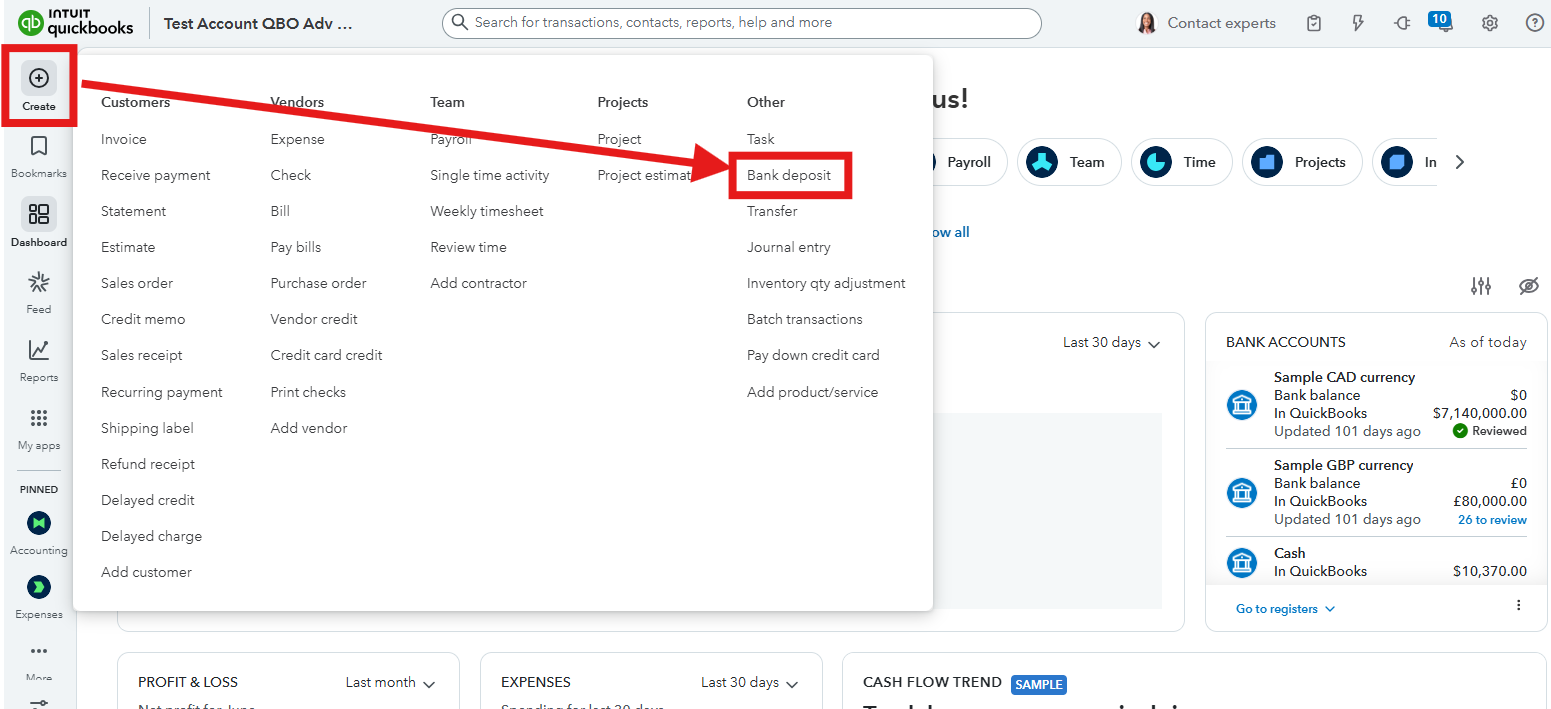
Task: Click the Team shortcut button
Action: point(1070,162)
